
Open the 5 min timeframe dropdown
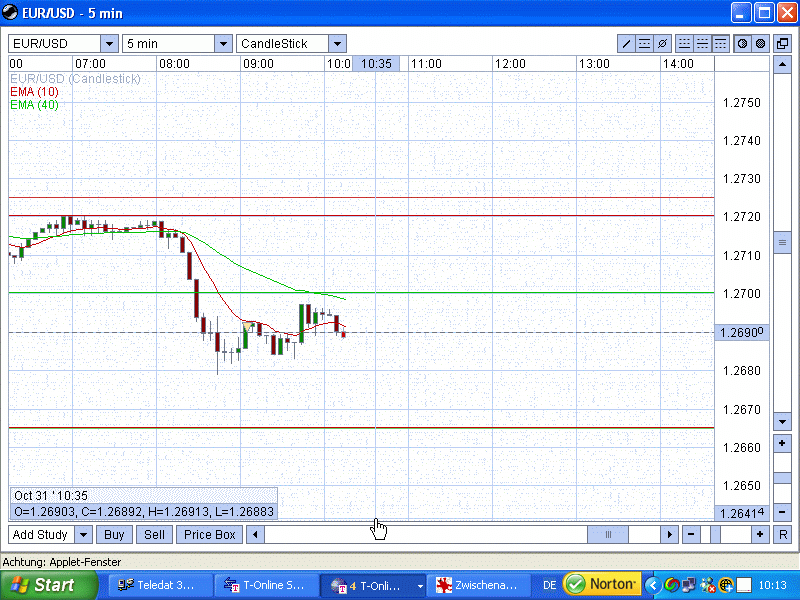click(223, 44)
